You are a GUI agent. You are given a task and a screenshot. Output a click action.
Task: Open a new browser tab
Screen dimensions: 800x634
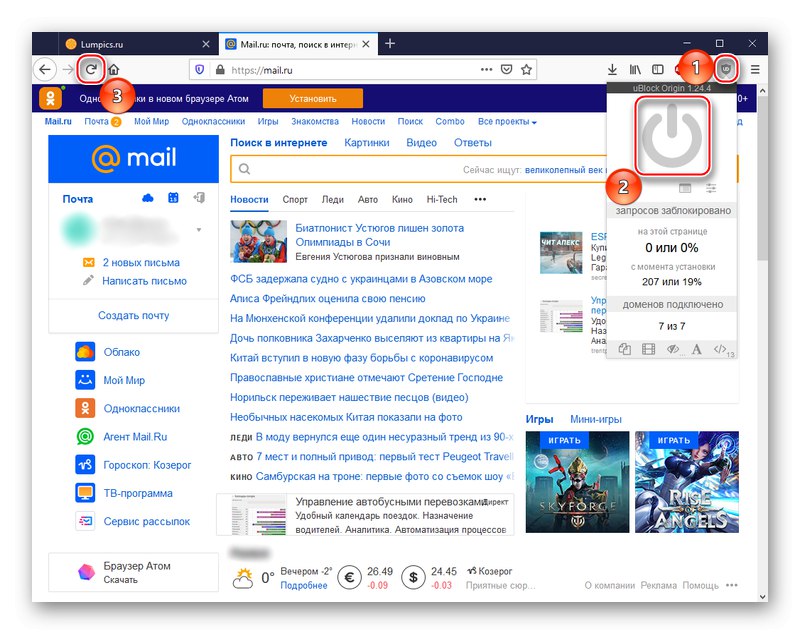[x=390, y=43]
